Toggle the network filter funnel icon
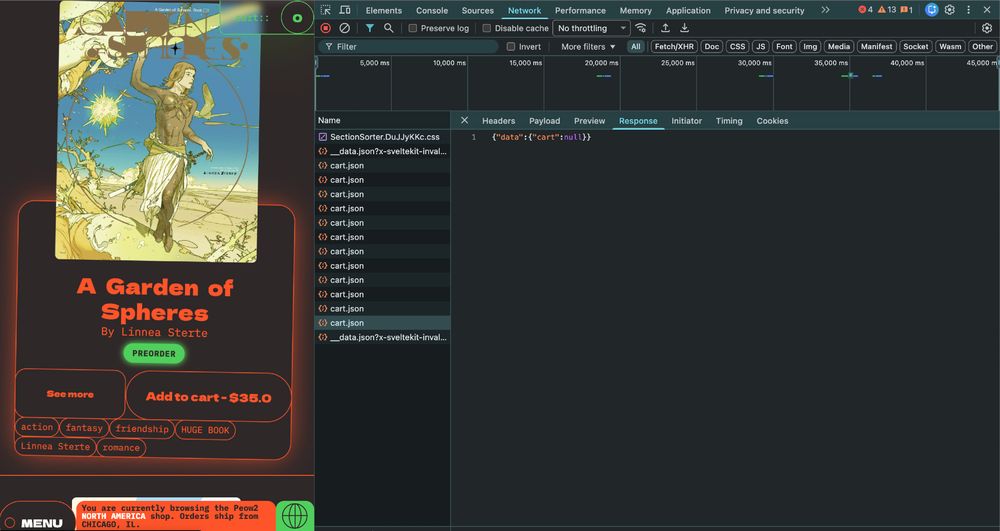This screenshot has height=531, width=1000. tap(370, 28)
